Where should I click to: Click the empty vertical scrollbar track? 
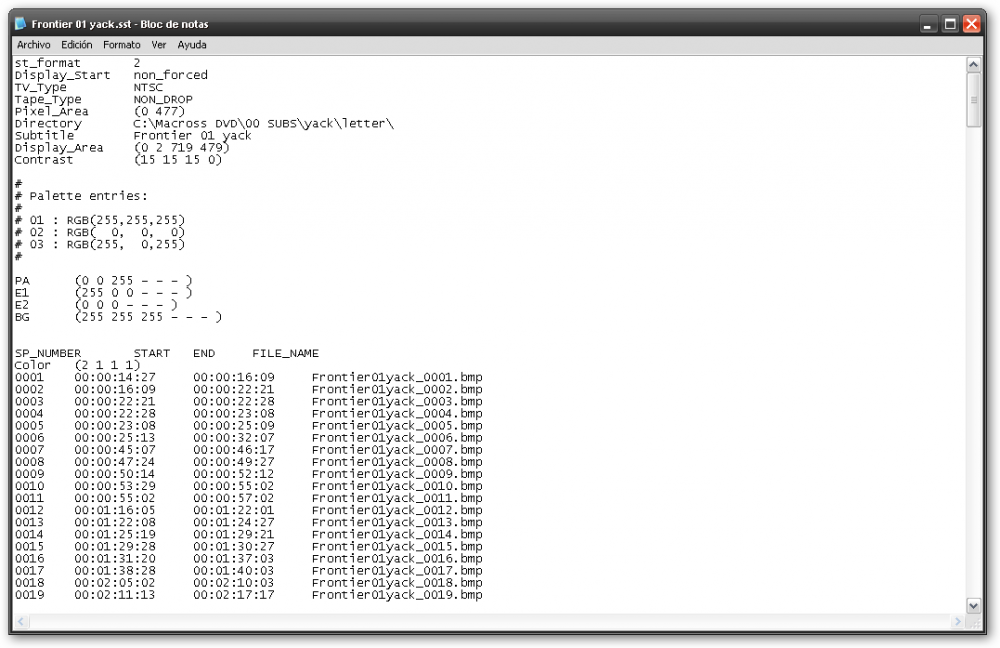pyautogui.click(x=973, y=363)
